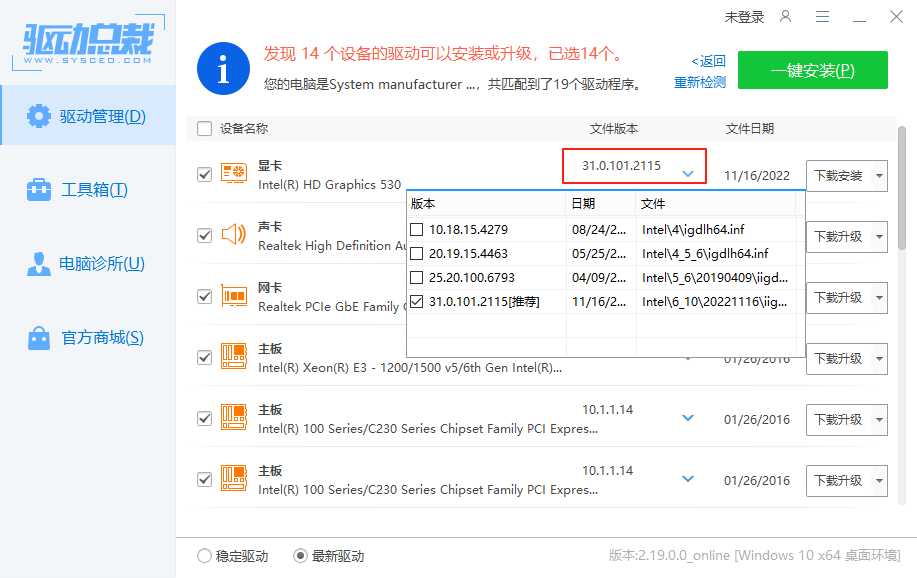
Task: Click the 文件版本 column header
Action: [613, 129]
